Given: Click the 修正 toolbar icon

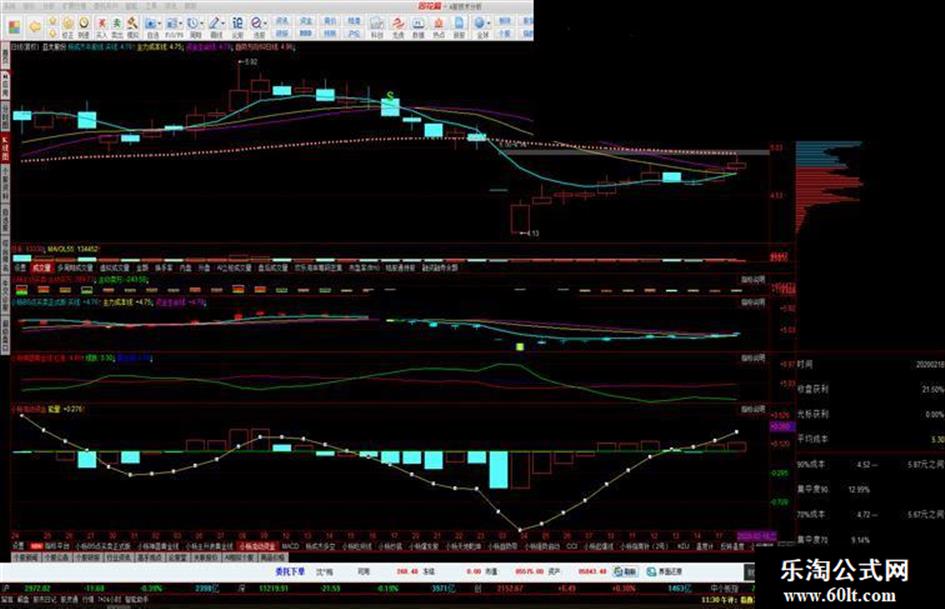Looking at the screenshot, I should 68,27.
